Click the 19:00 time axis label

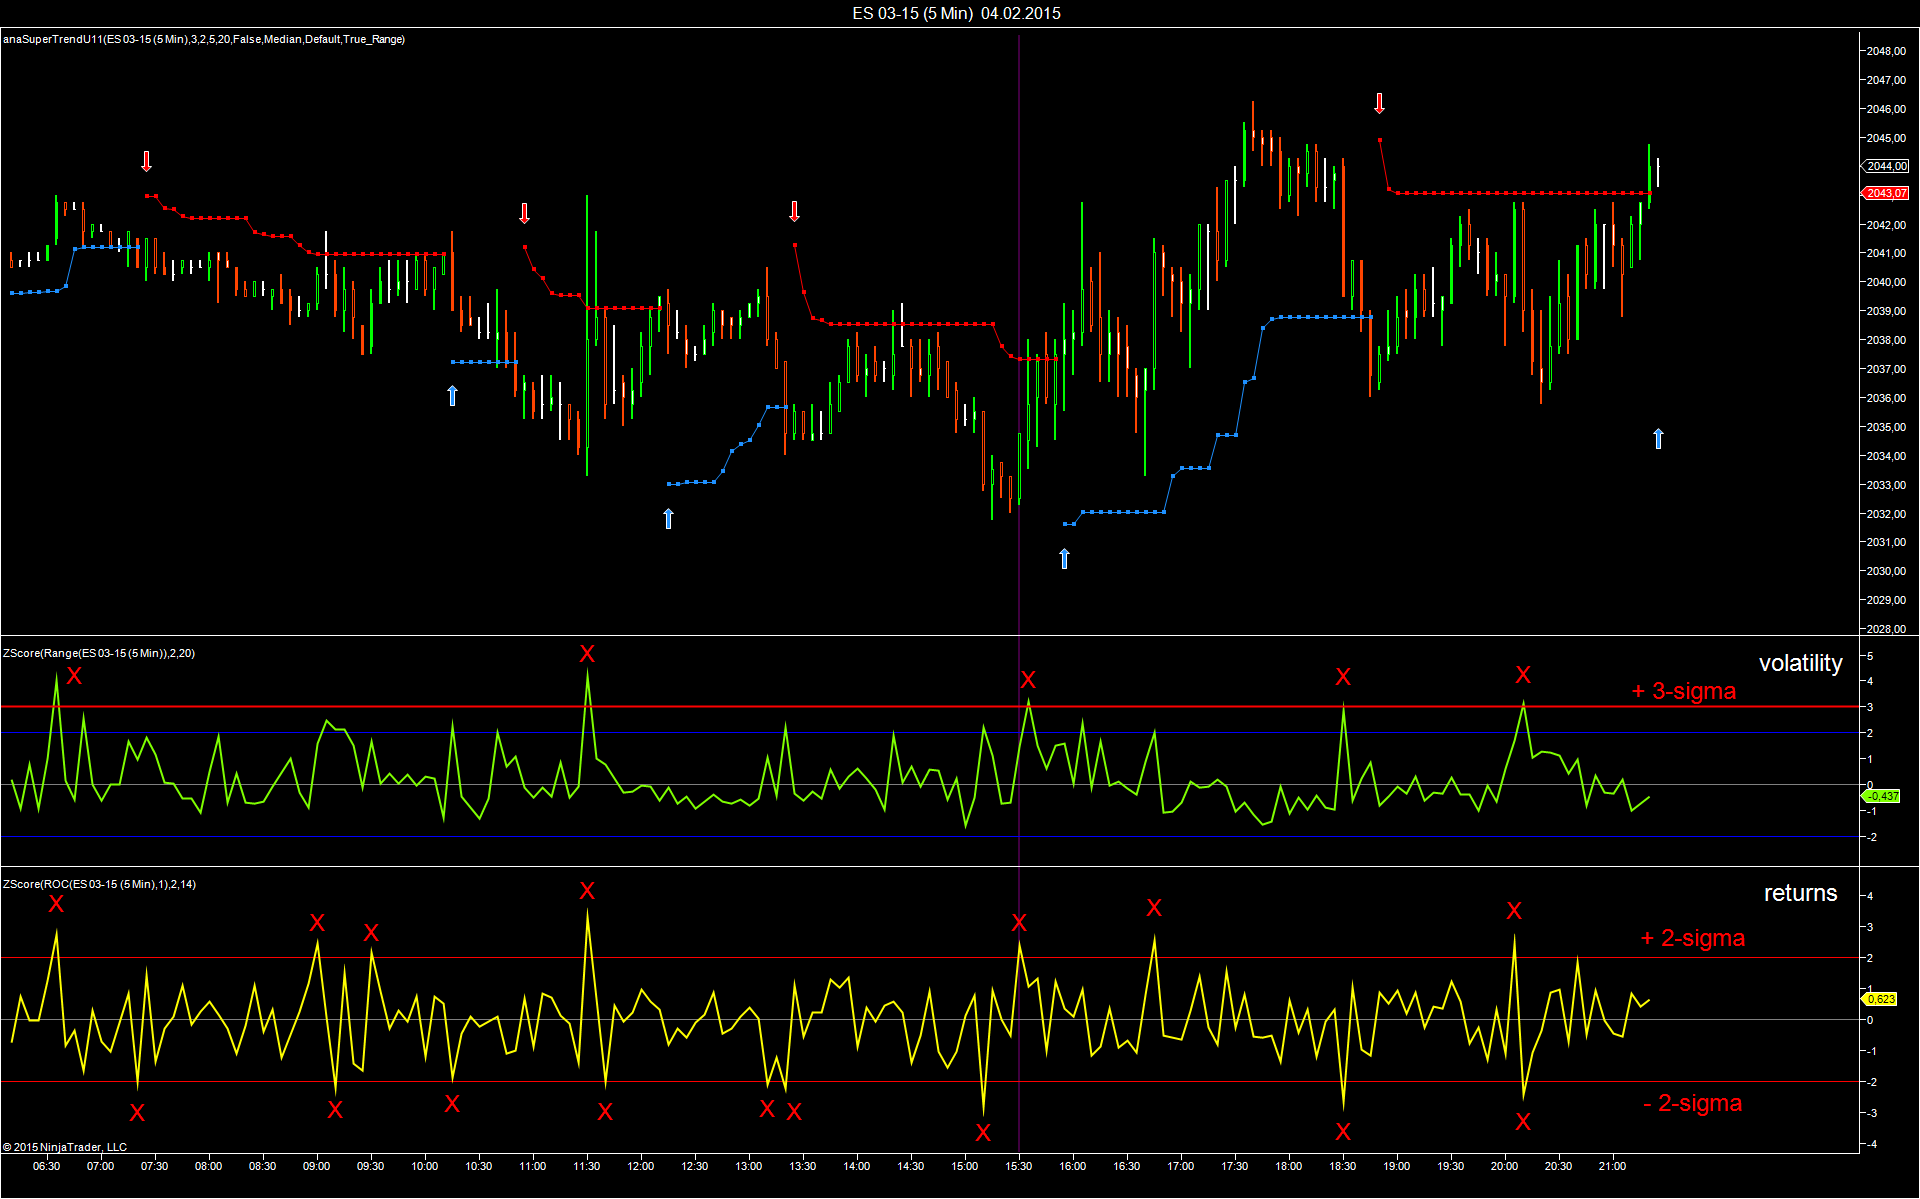coord(1397,1166)
